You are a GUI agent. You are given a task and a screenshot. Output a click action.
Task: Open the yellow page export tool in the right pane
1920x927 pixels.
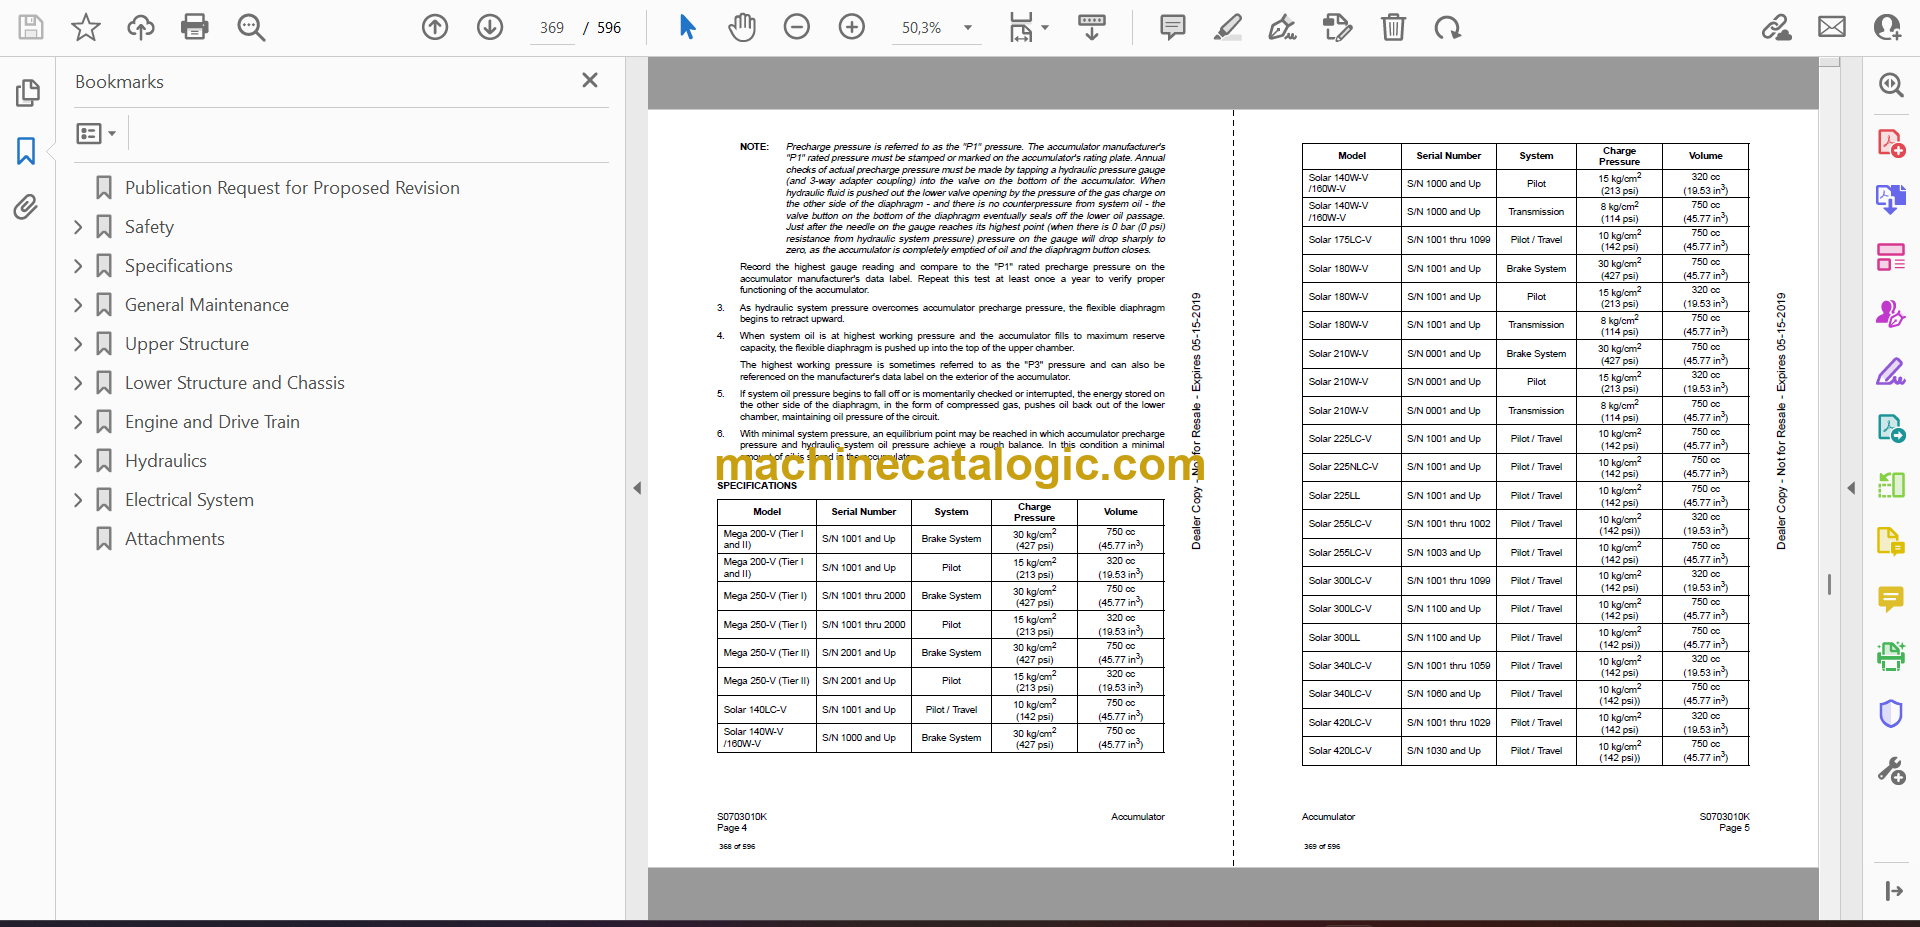click(x=1890, y=542)
